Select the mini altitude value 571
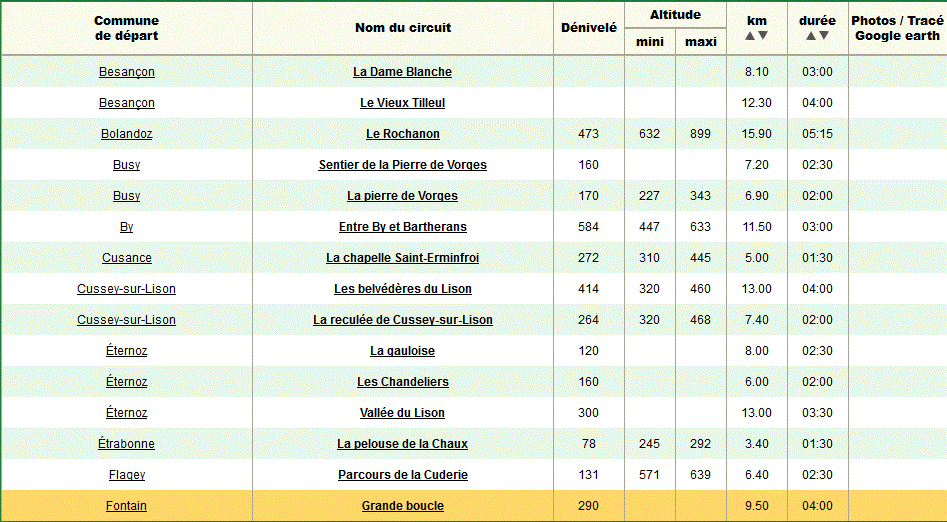The width and height of the screenshot is (947, 522). tap(650, 475)
